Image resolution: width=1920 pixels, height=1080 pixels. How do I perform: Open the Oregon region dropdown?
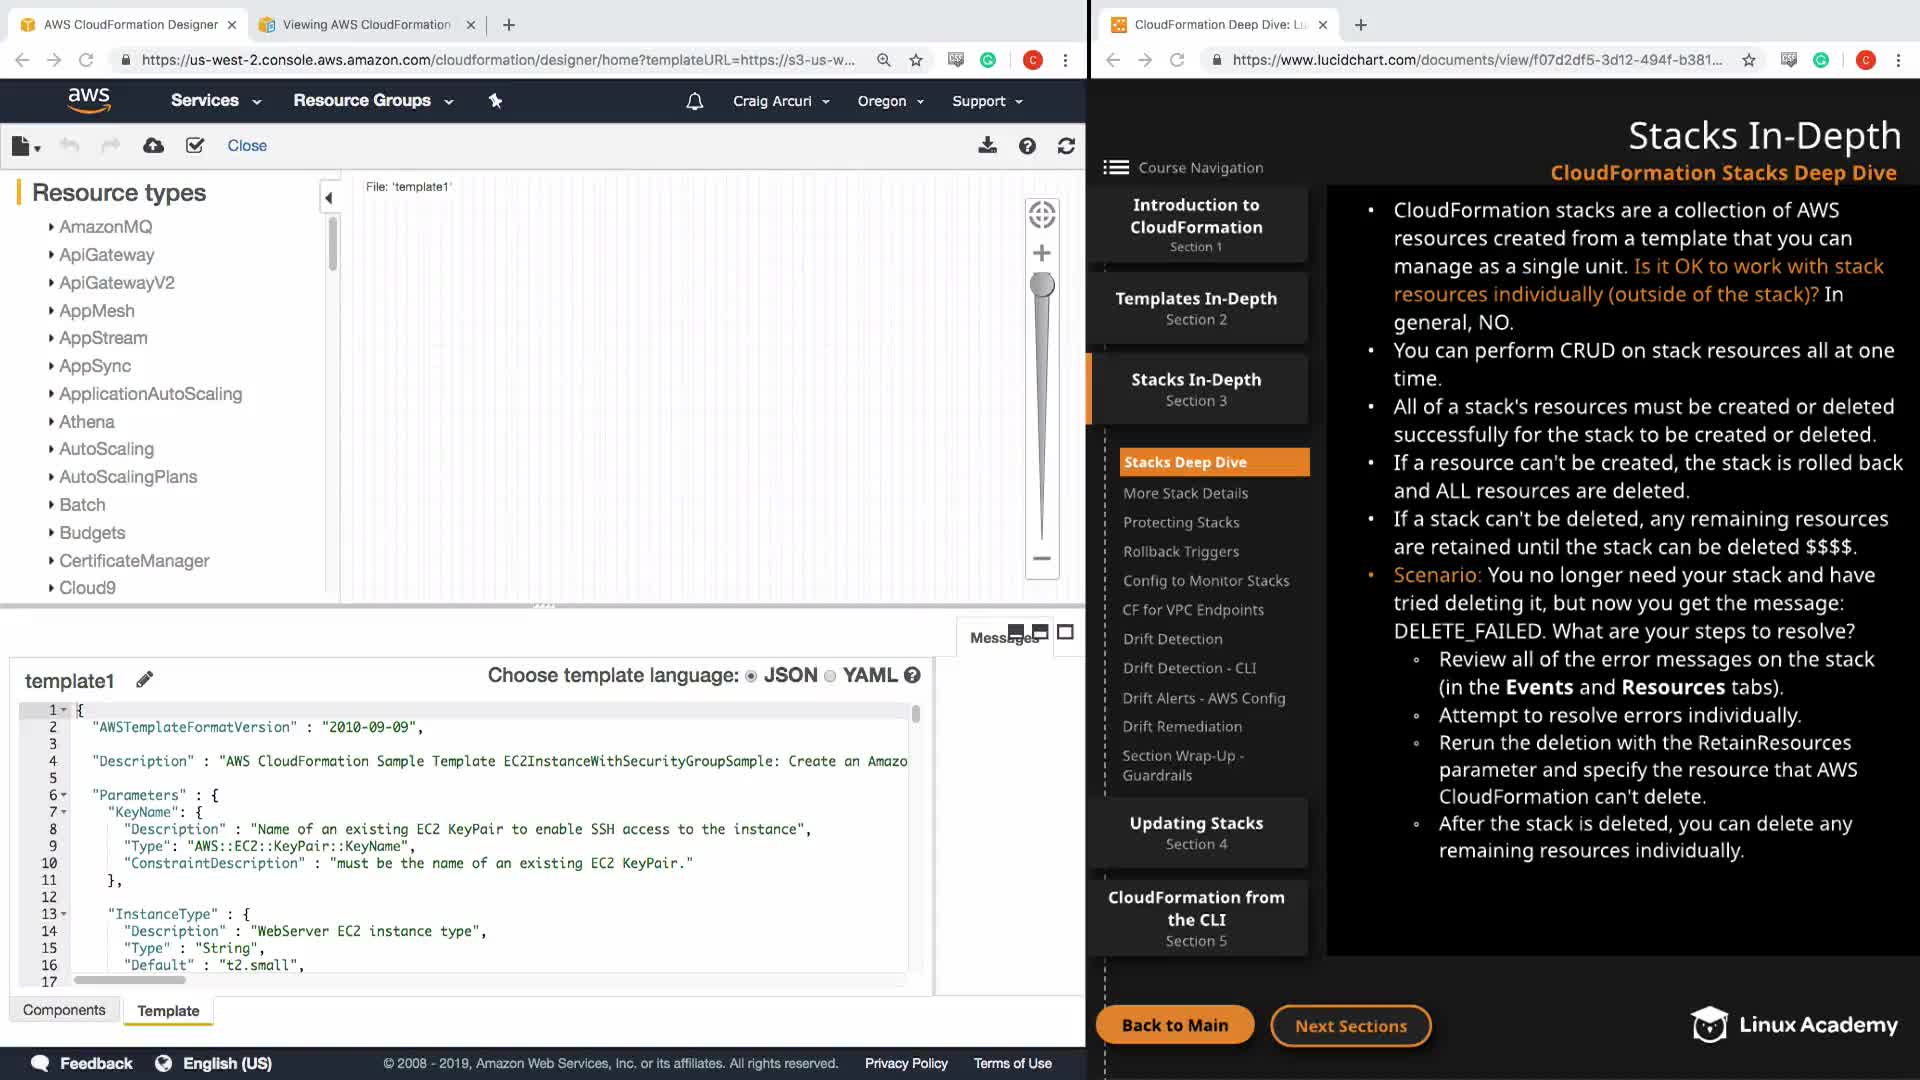(x=890, y=101)
